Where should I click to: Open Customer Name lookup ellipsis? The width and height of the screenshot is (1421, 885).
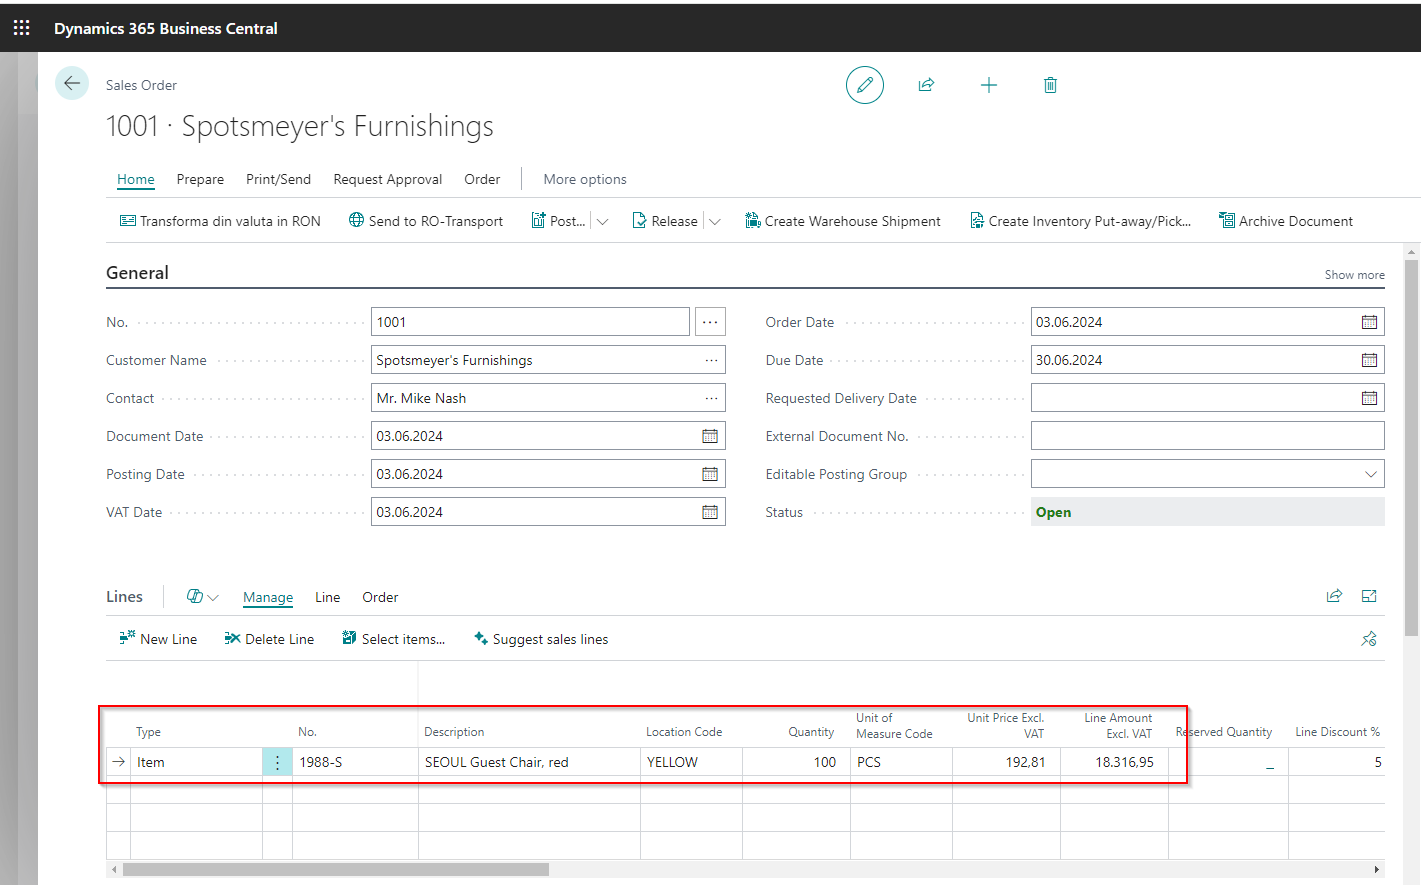711,360
